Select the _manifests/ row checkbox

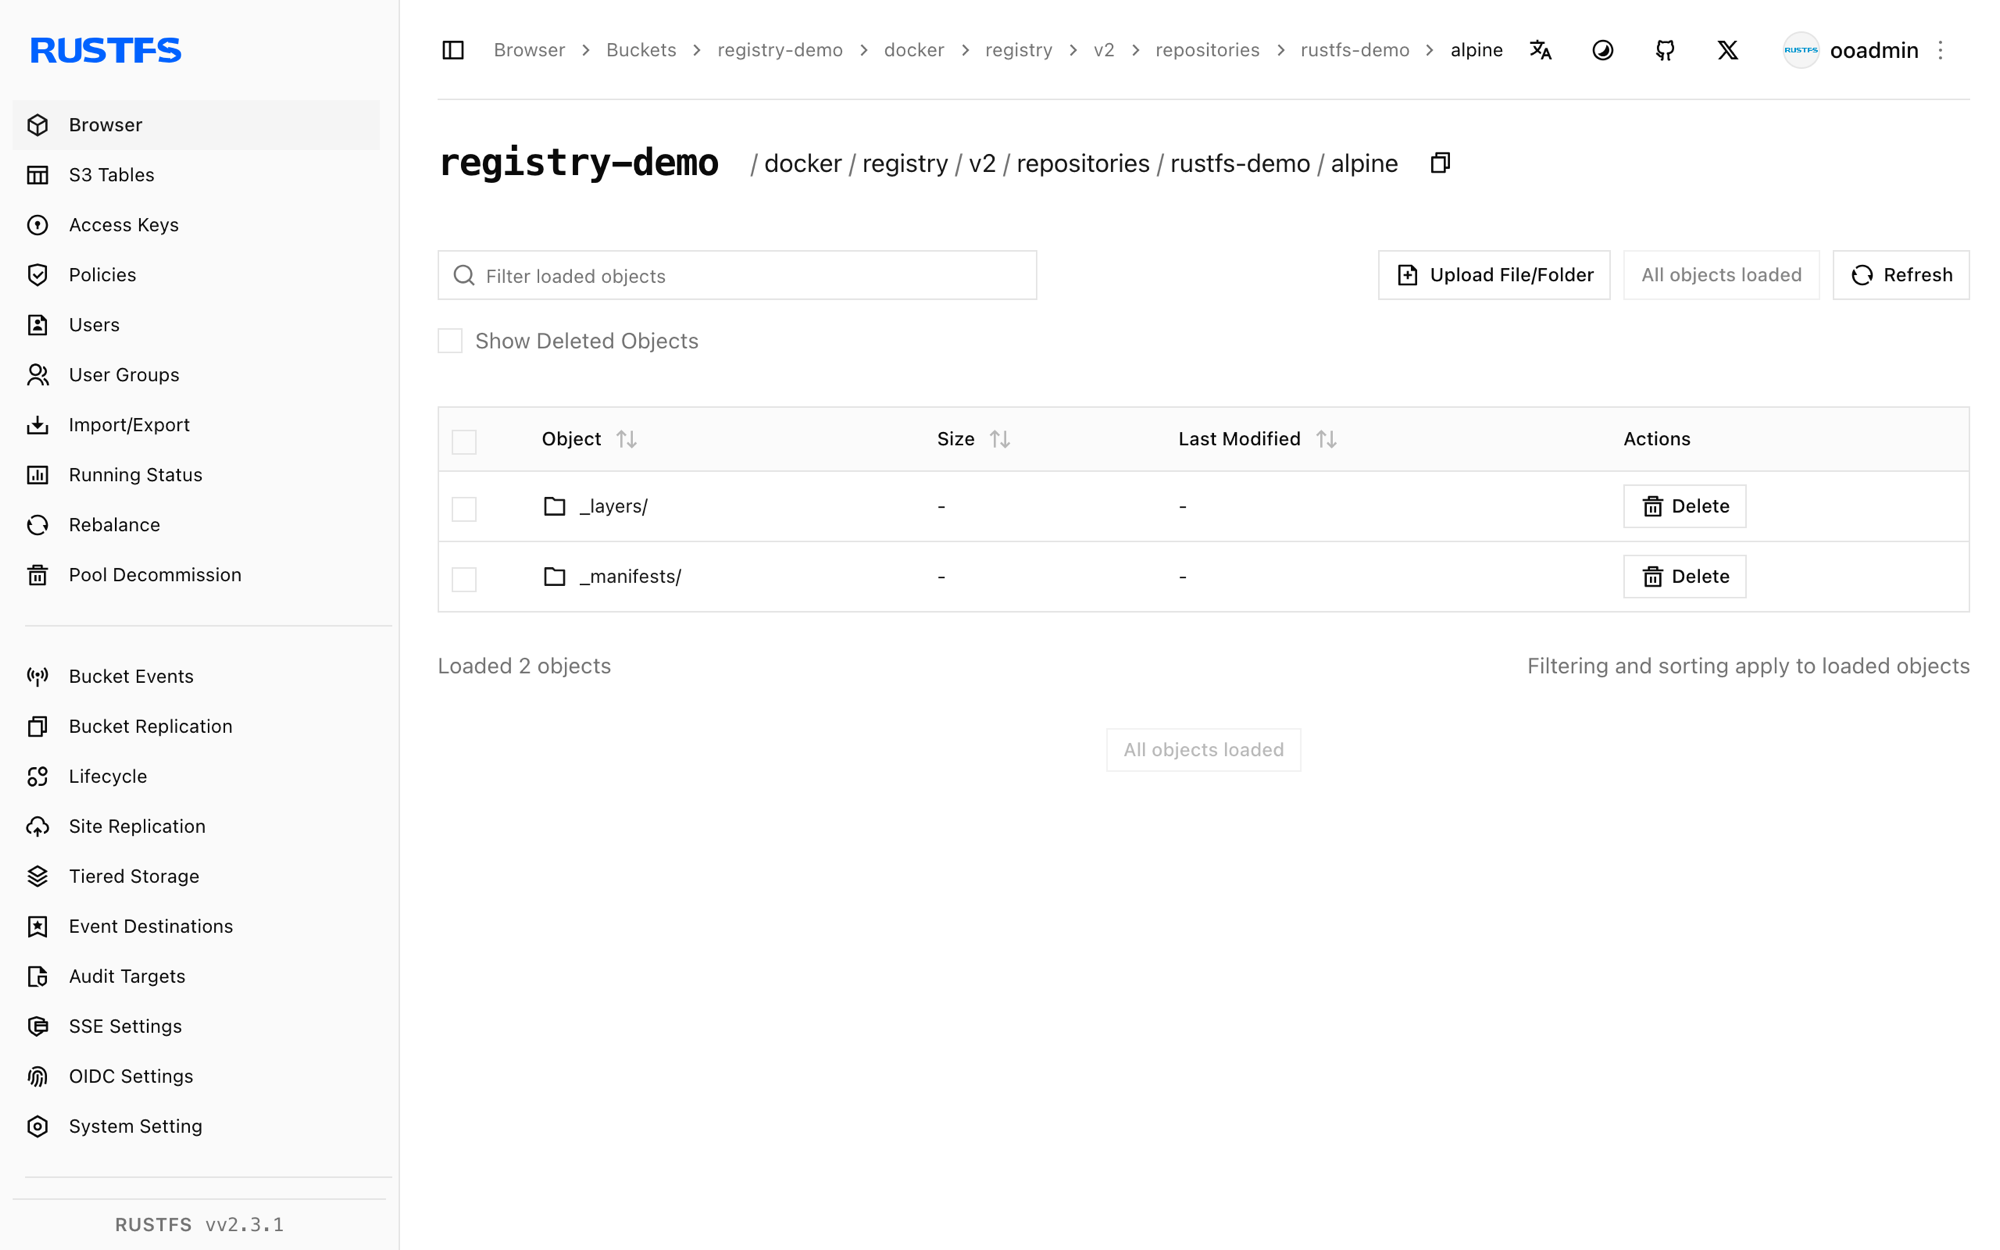464,578
